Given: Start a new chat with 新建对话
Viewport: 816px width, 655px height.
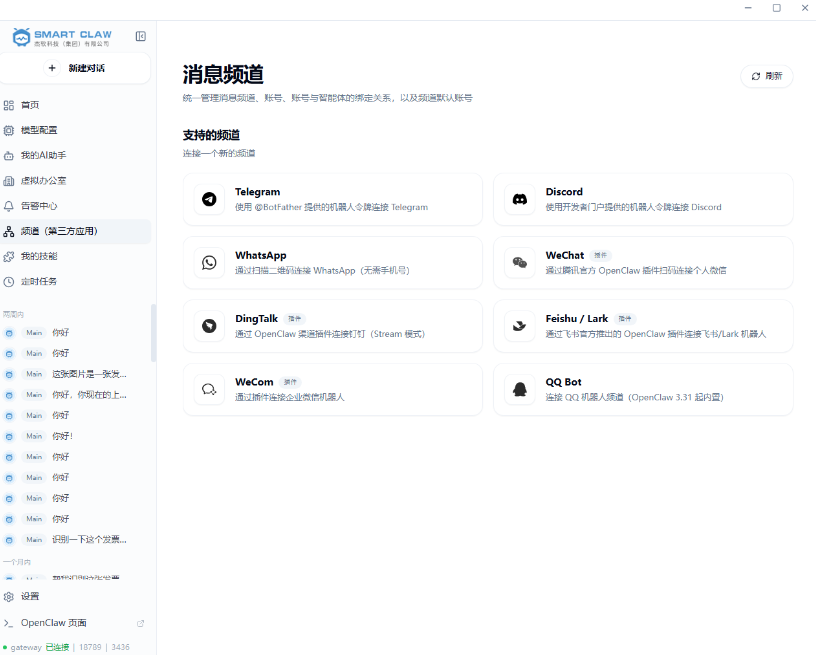Looking at the screenshot, I should coord(76,68).
